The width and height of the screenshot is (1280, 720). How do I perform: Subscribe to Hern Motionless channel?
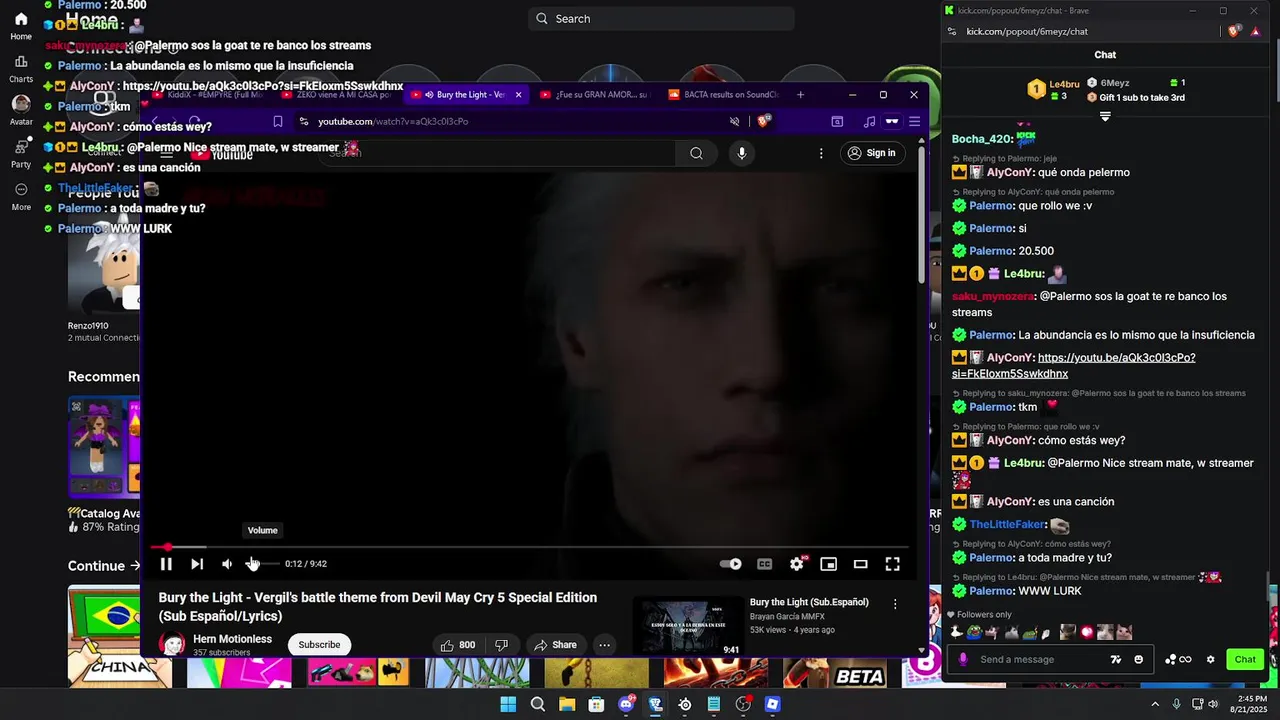pyautogui.click(x=319, y=645)
